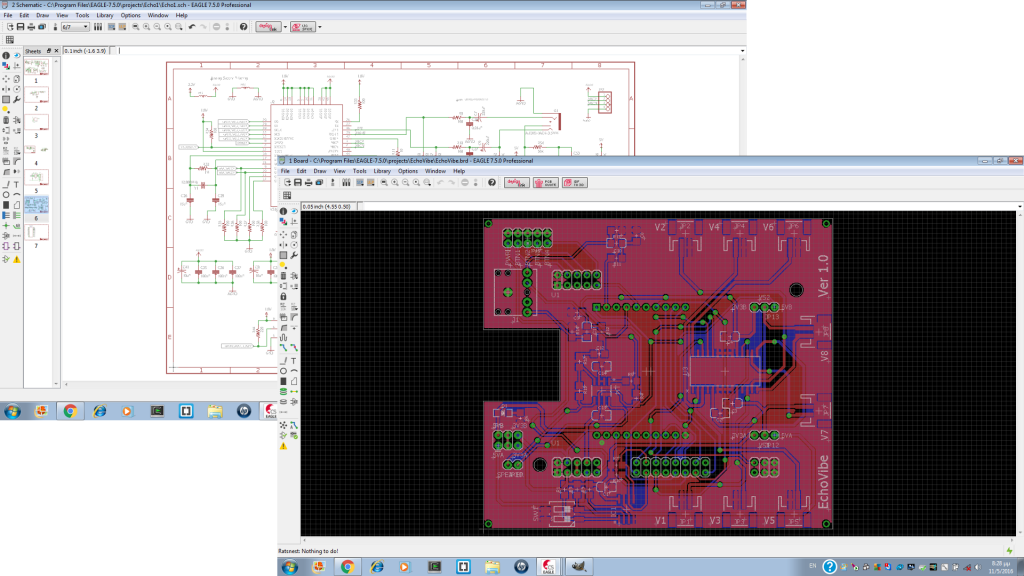Expand the IDF to 3D dropdown arrow in schematic
Viewport: 1024px width, 576px height.
point(319,27)
